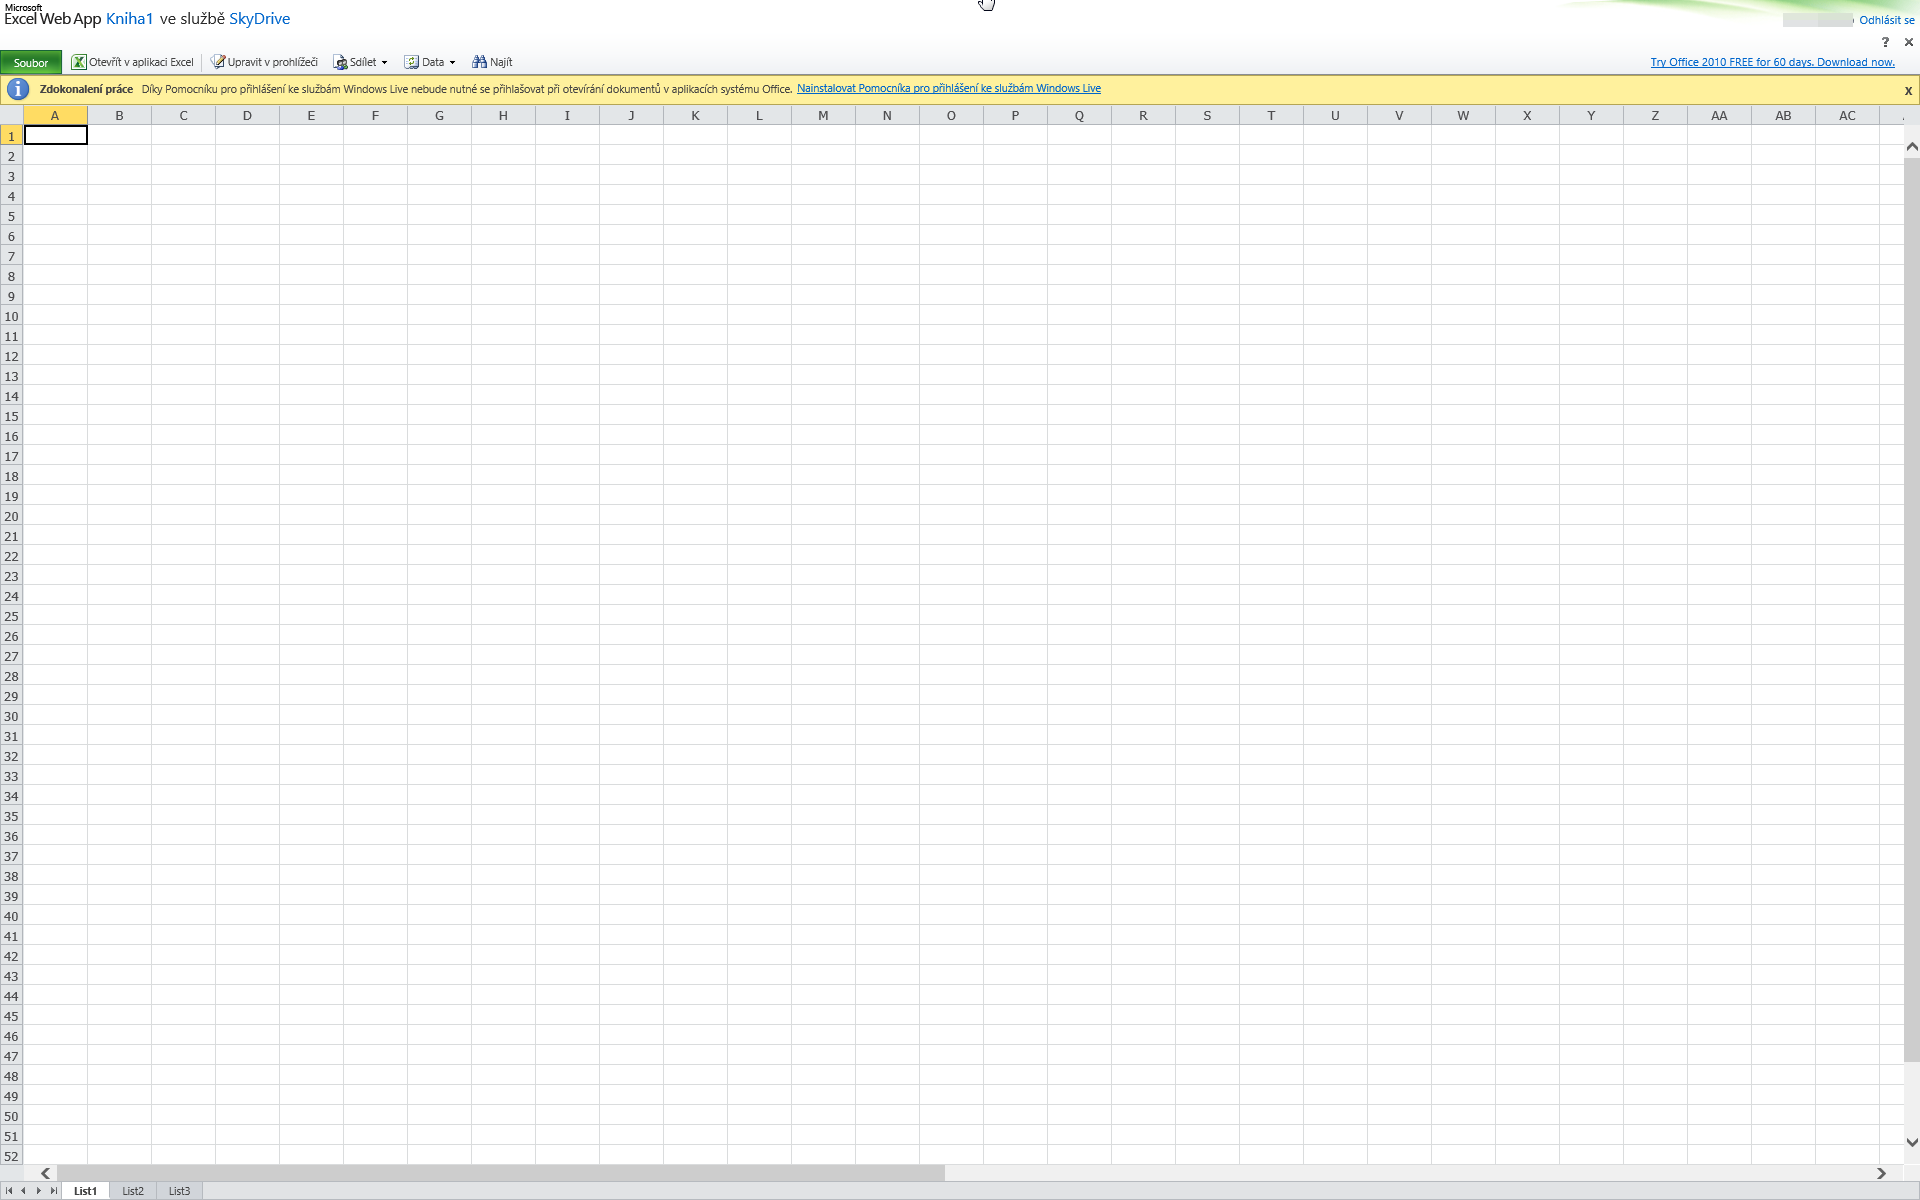Select column Z header
The width and height of the screenshot is (1920, 1200).
pyautogui.click(x=1655, y=116)
